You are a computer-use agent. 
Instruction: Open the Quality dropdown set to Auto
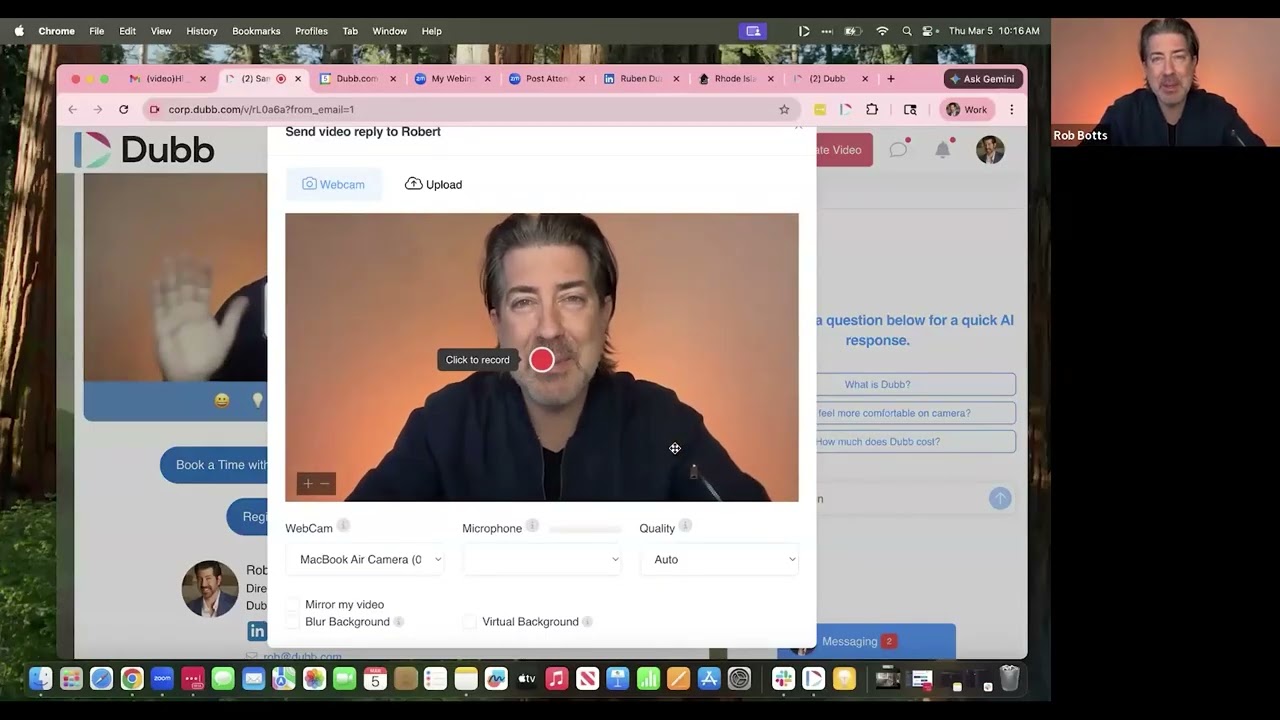(719, 560)
